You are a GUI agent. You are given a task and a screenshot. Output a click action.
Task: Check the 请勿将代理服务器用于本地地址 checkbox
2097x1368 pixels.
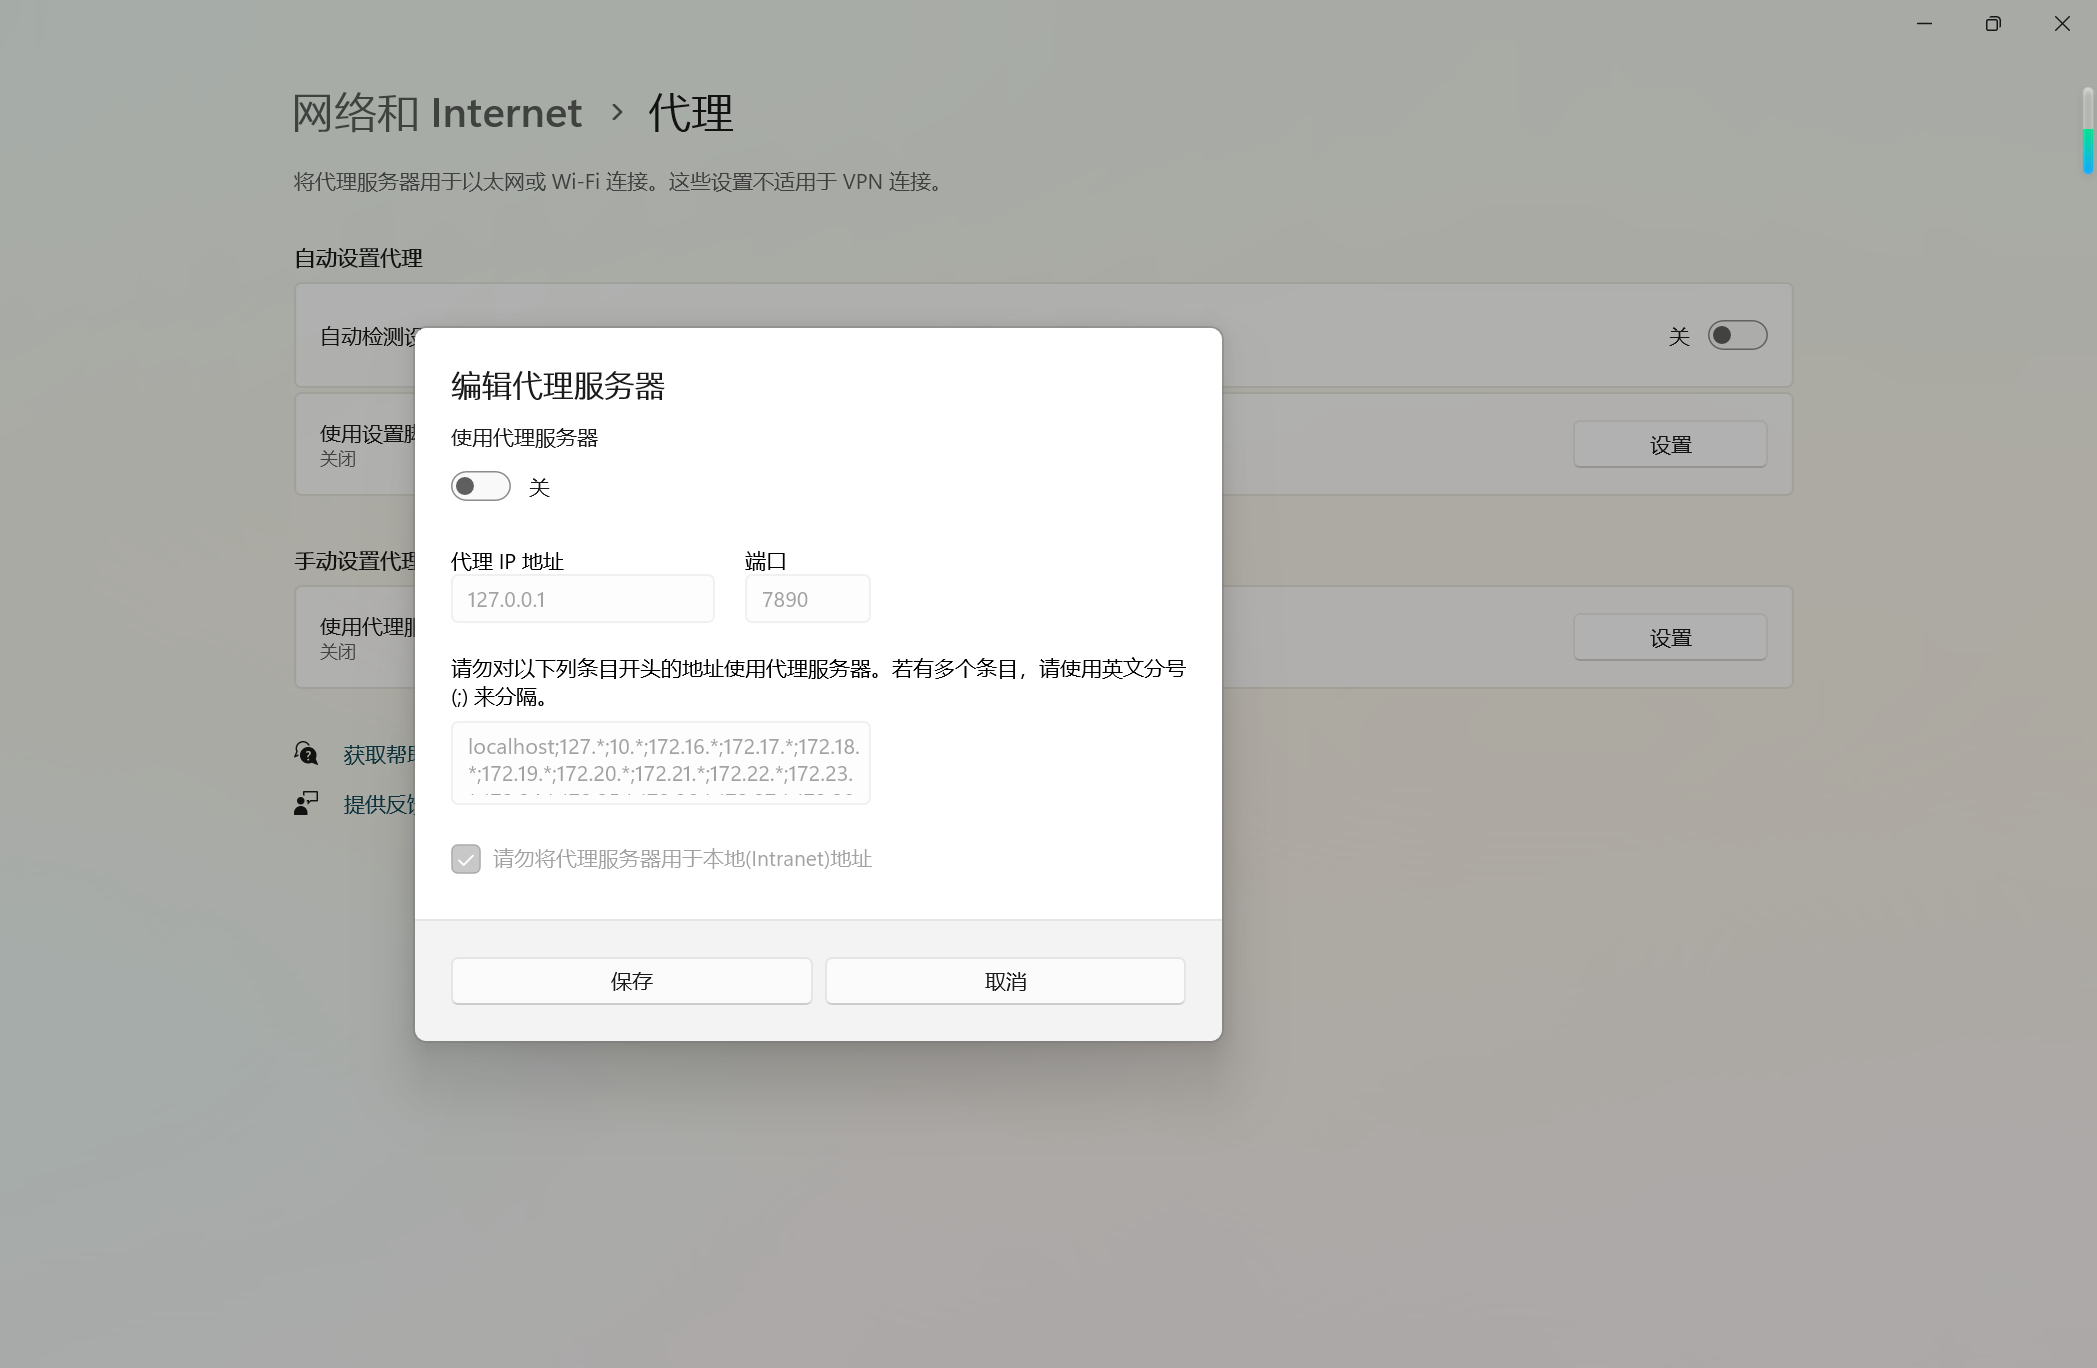point(466,859)
